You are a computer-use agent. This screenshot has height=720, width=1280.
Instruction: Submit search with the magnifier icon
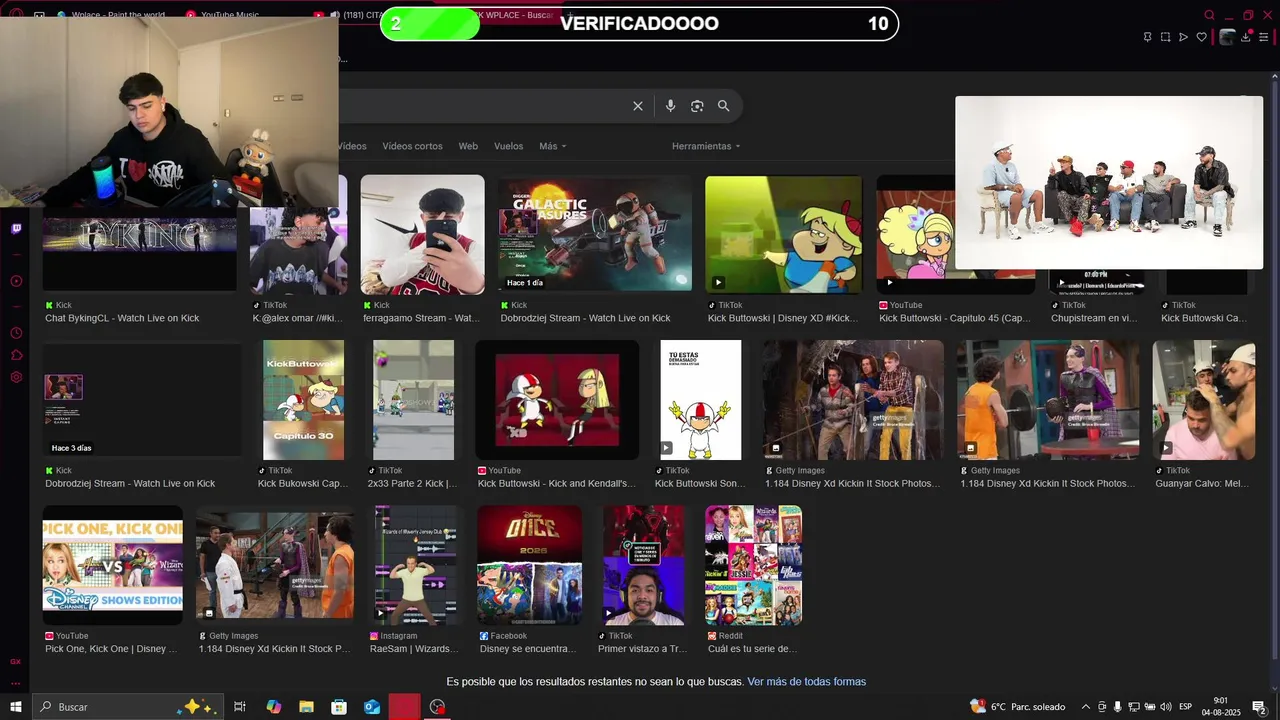pos(723,106)
